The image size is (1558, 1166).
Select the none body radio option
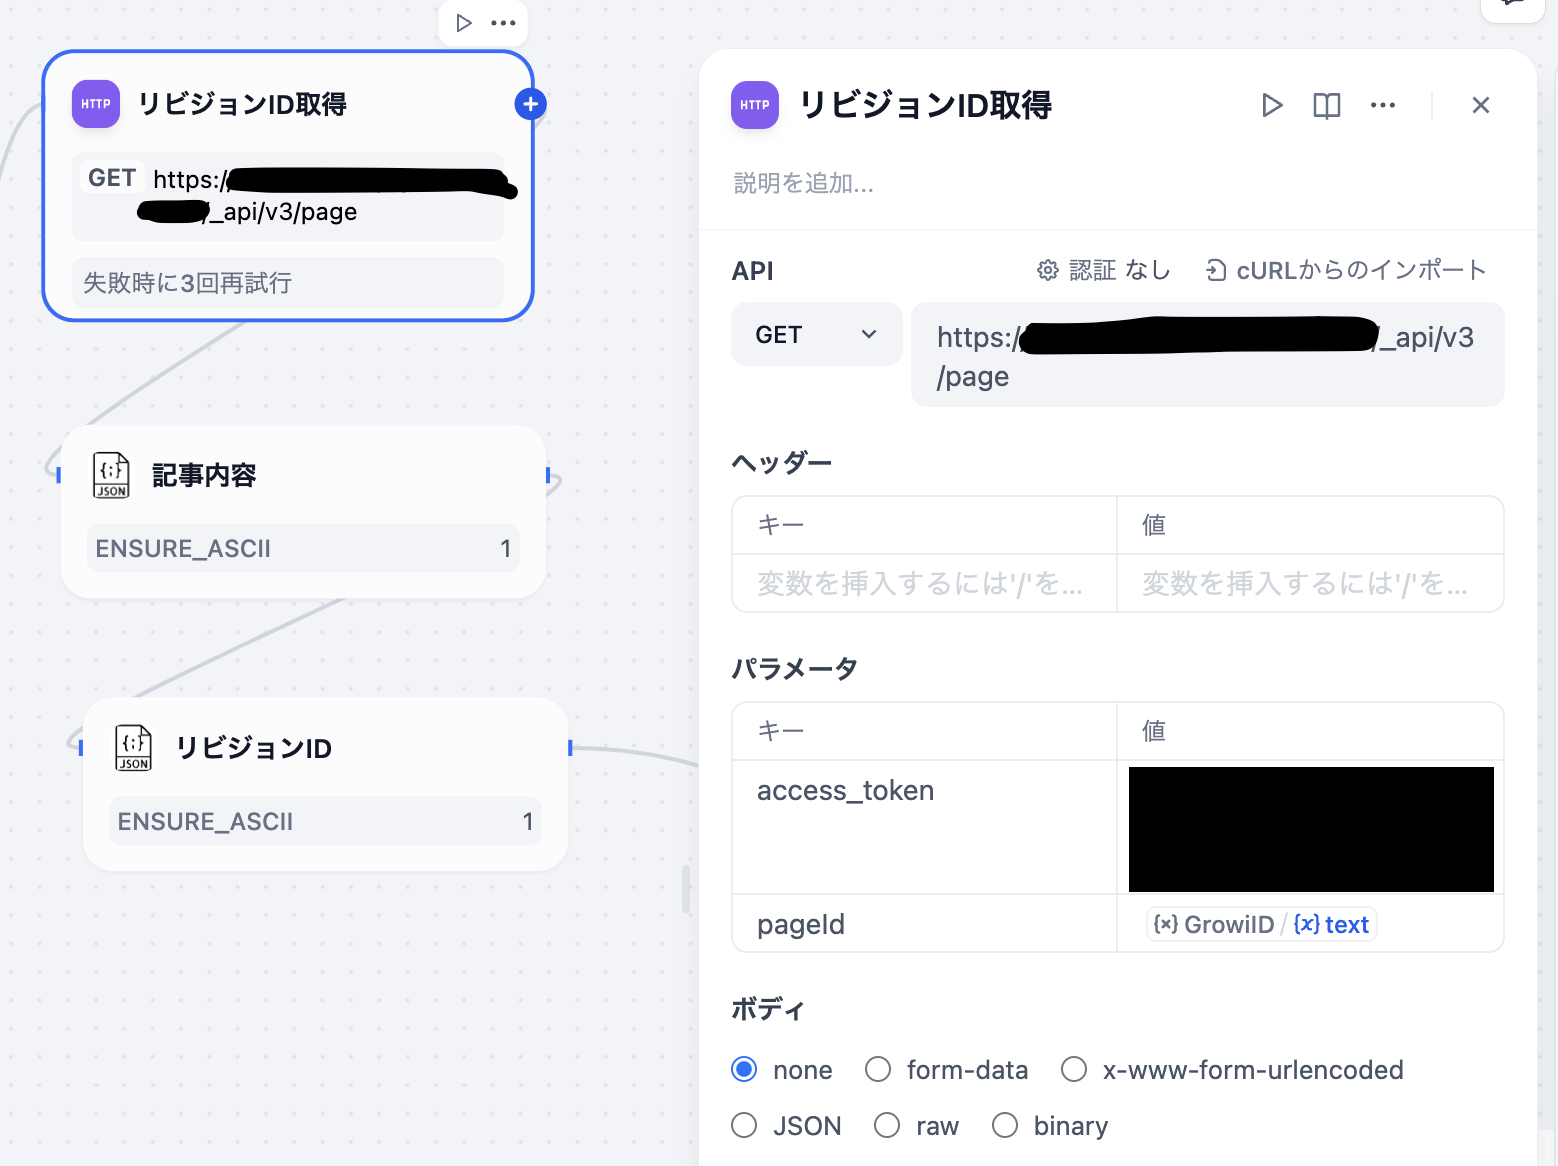point(744,1069)
